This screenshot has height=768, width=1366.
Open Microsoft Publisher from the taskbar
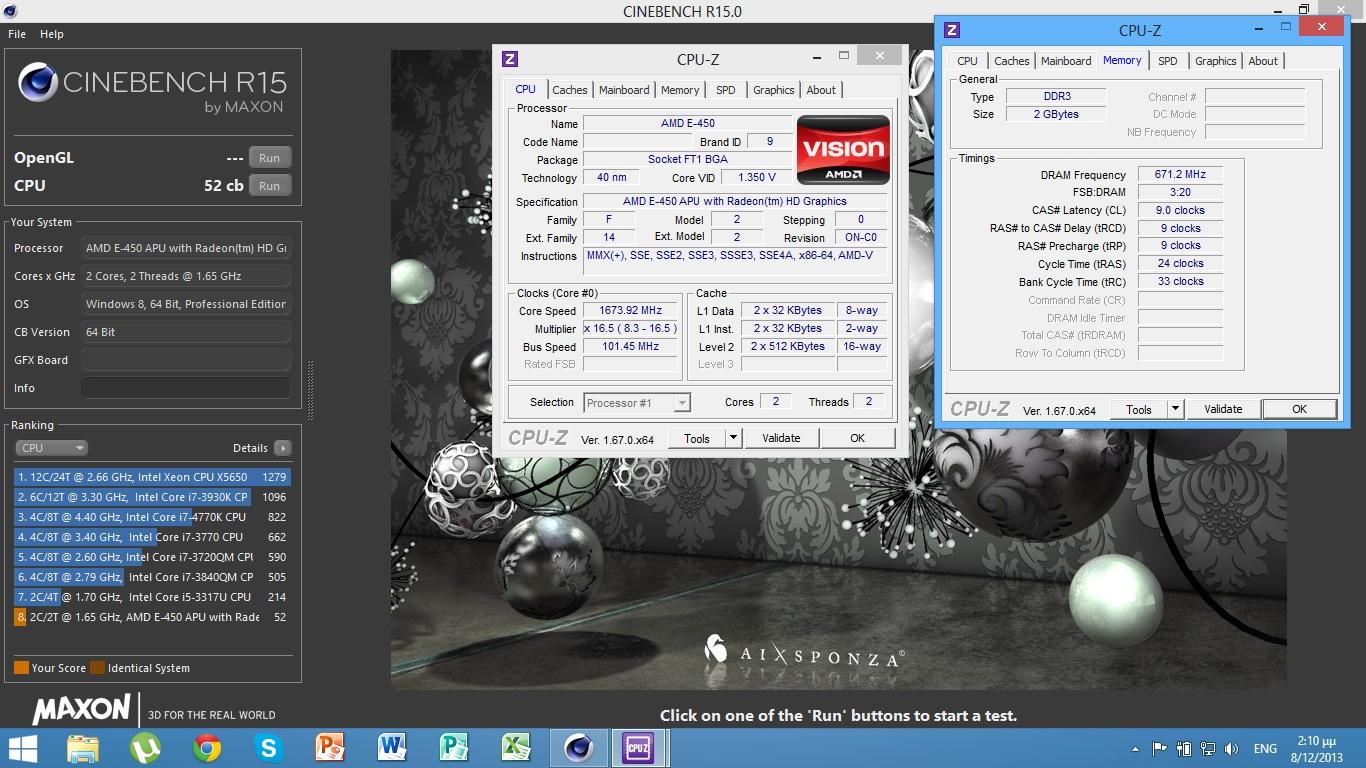click(x=454, y=748)
